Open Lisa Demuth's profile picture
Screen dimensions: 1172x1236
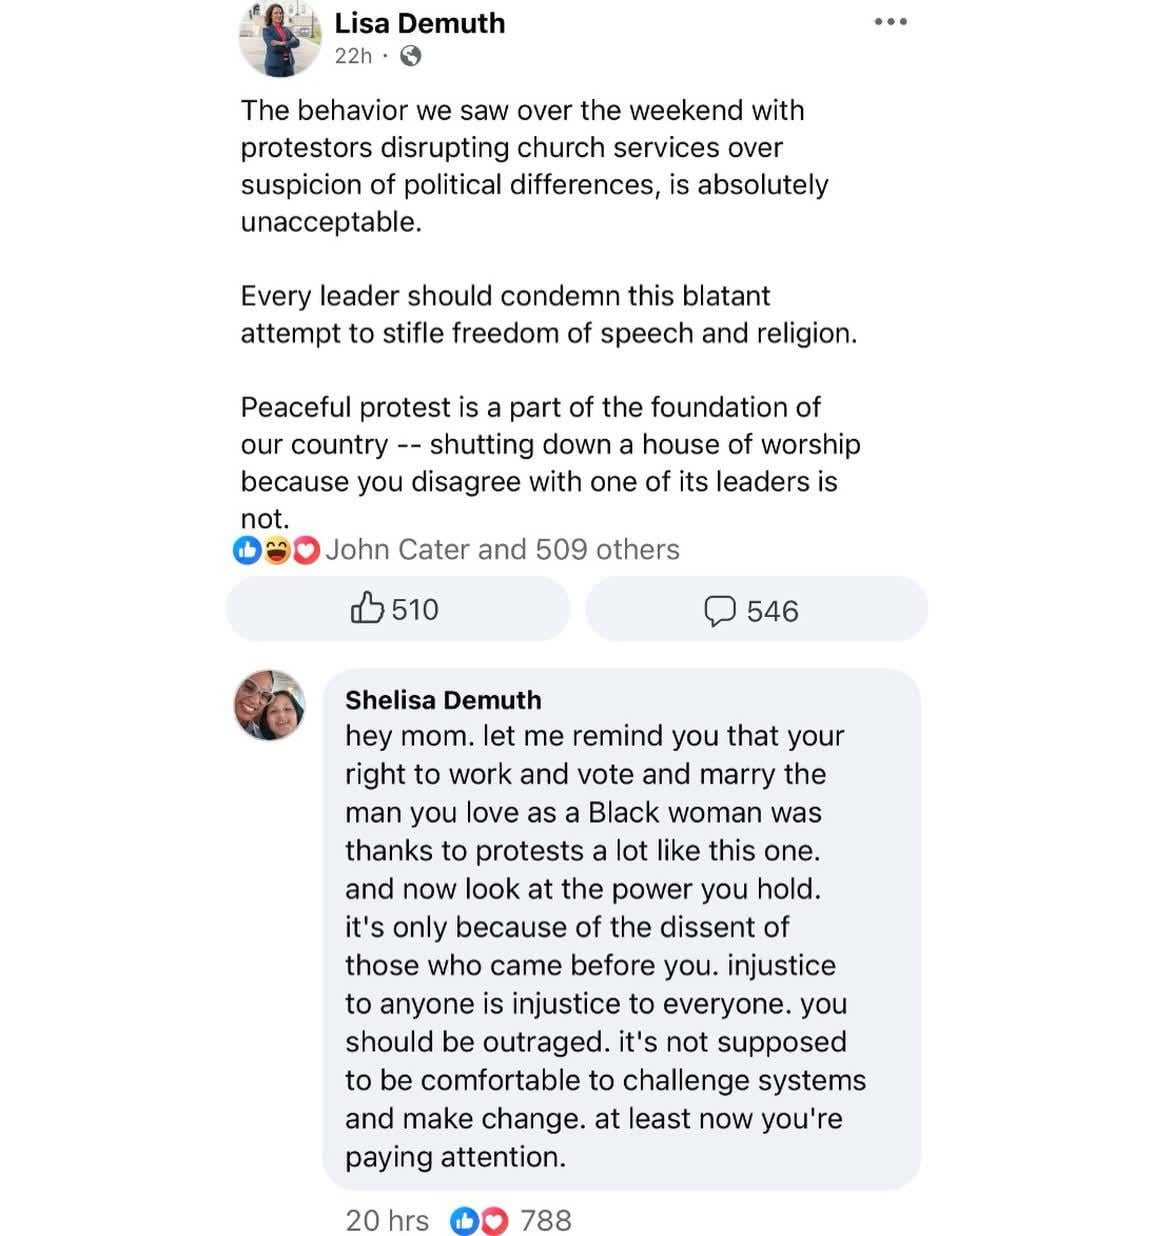click(x=281, y=39)
